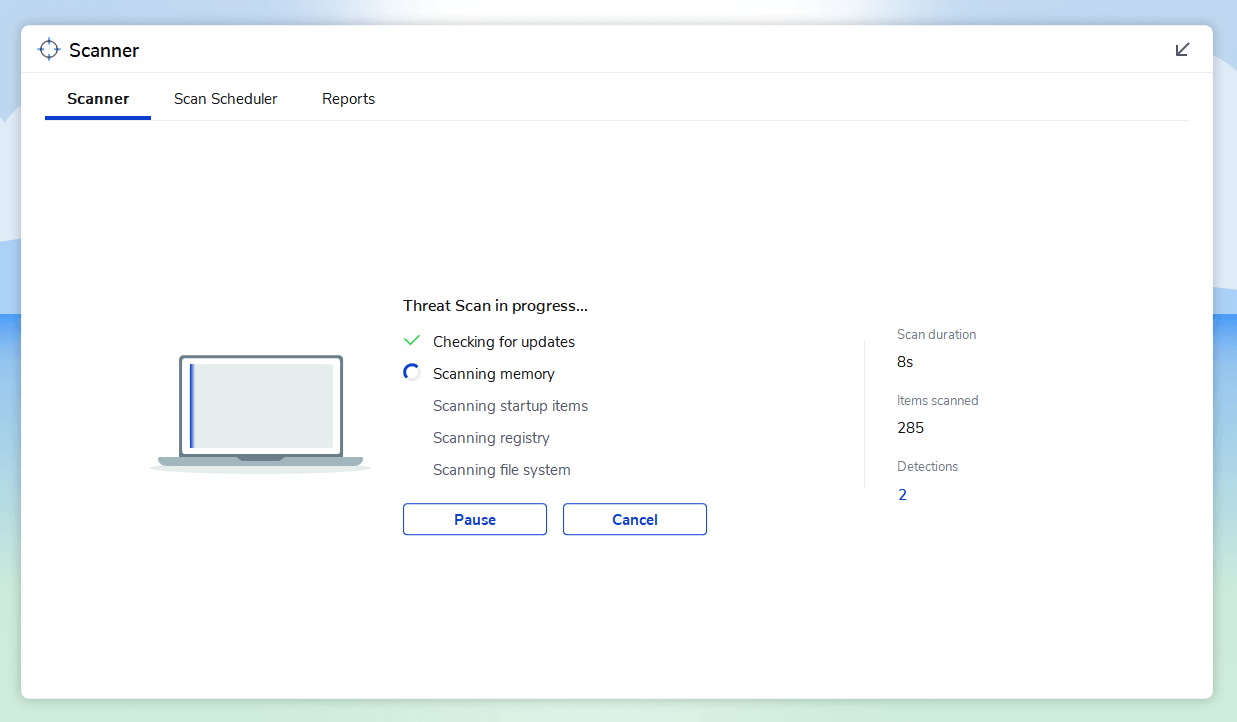Click the 'Scanning startup items' step
Viewport: 1237px width, 722px height.
pyautogui.click(x=510, y=406)
